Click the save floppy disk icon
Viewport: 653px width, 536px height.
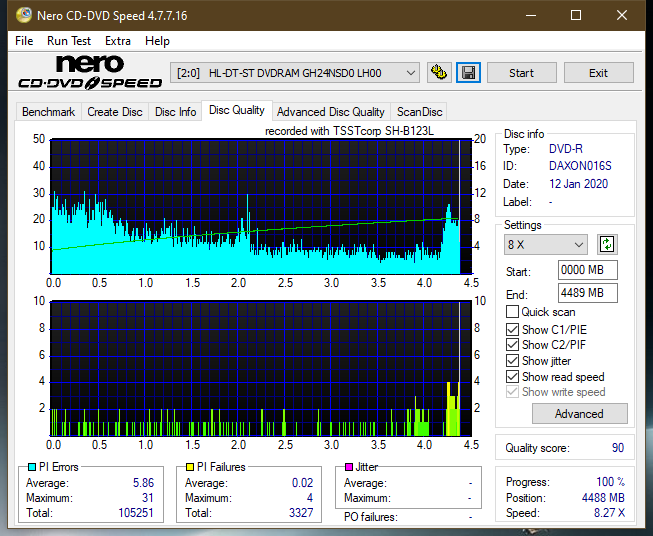(468, 73)
